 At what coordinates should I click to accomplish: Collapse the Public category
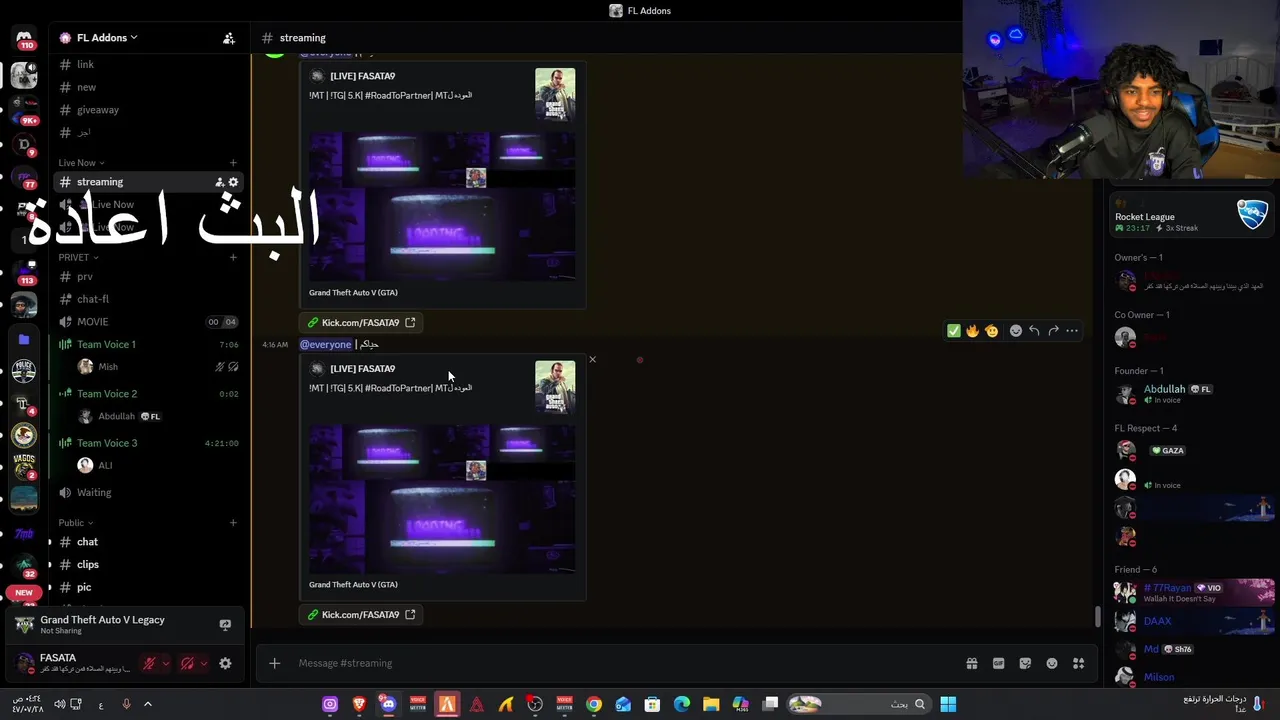pyautogui.click(x=75, y=522)
